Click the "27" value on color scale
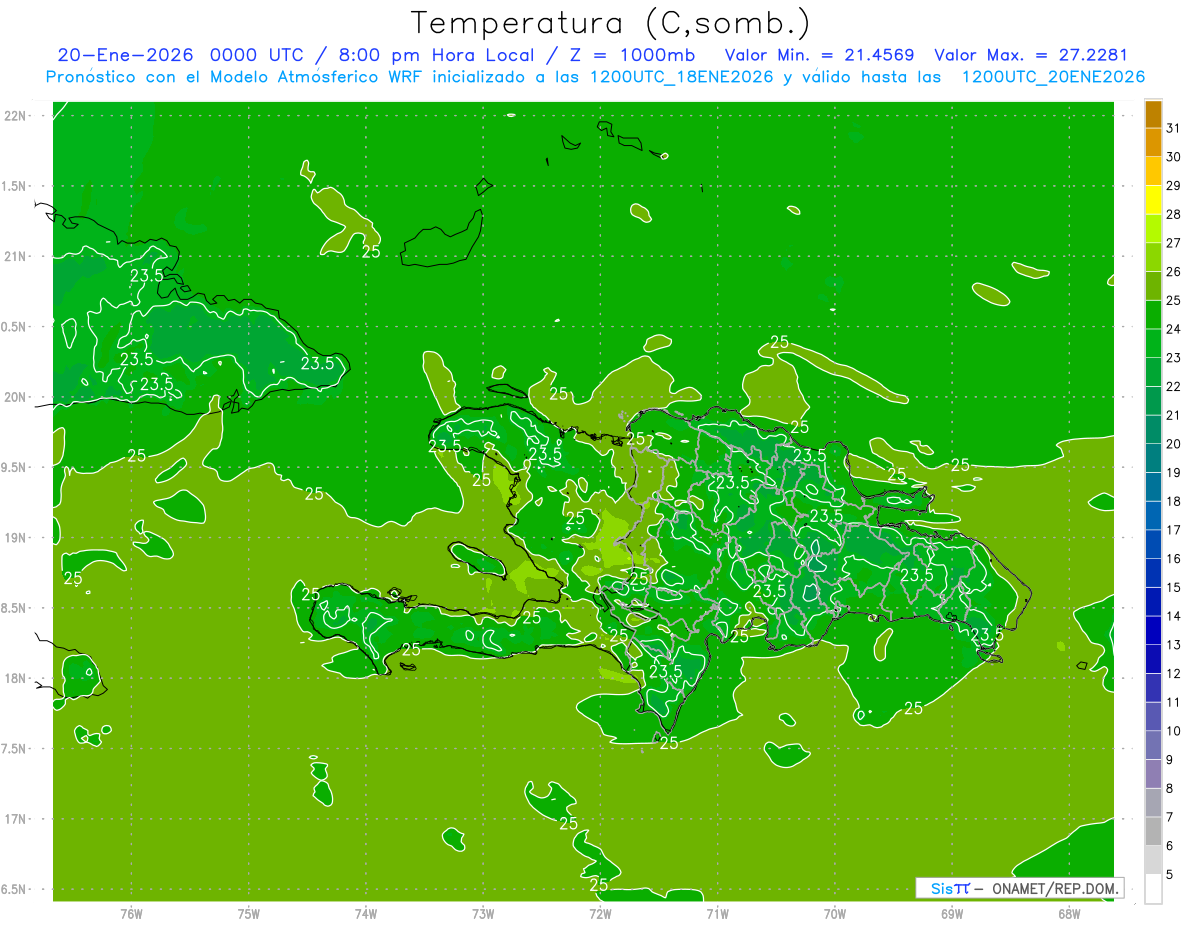Screen dimensions: 1200x927 click(x=1174, y=243)
